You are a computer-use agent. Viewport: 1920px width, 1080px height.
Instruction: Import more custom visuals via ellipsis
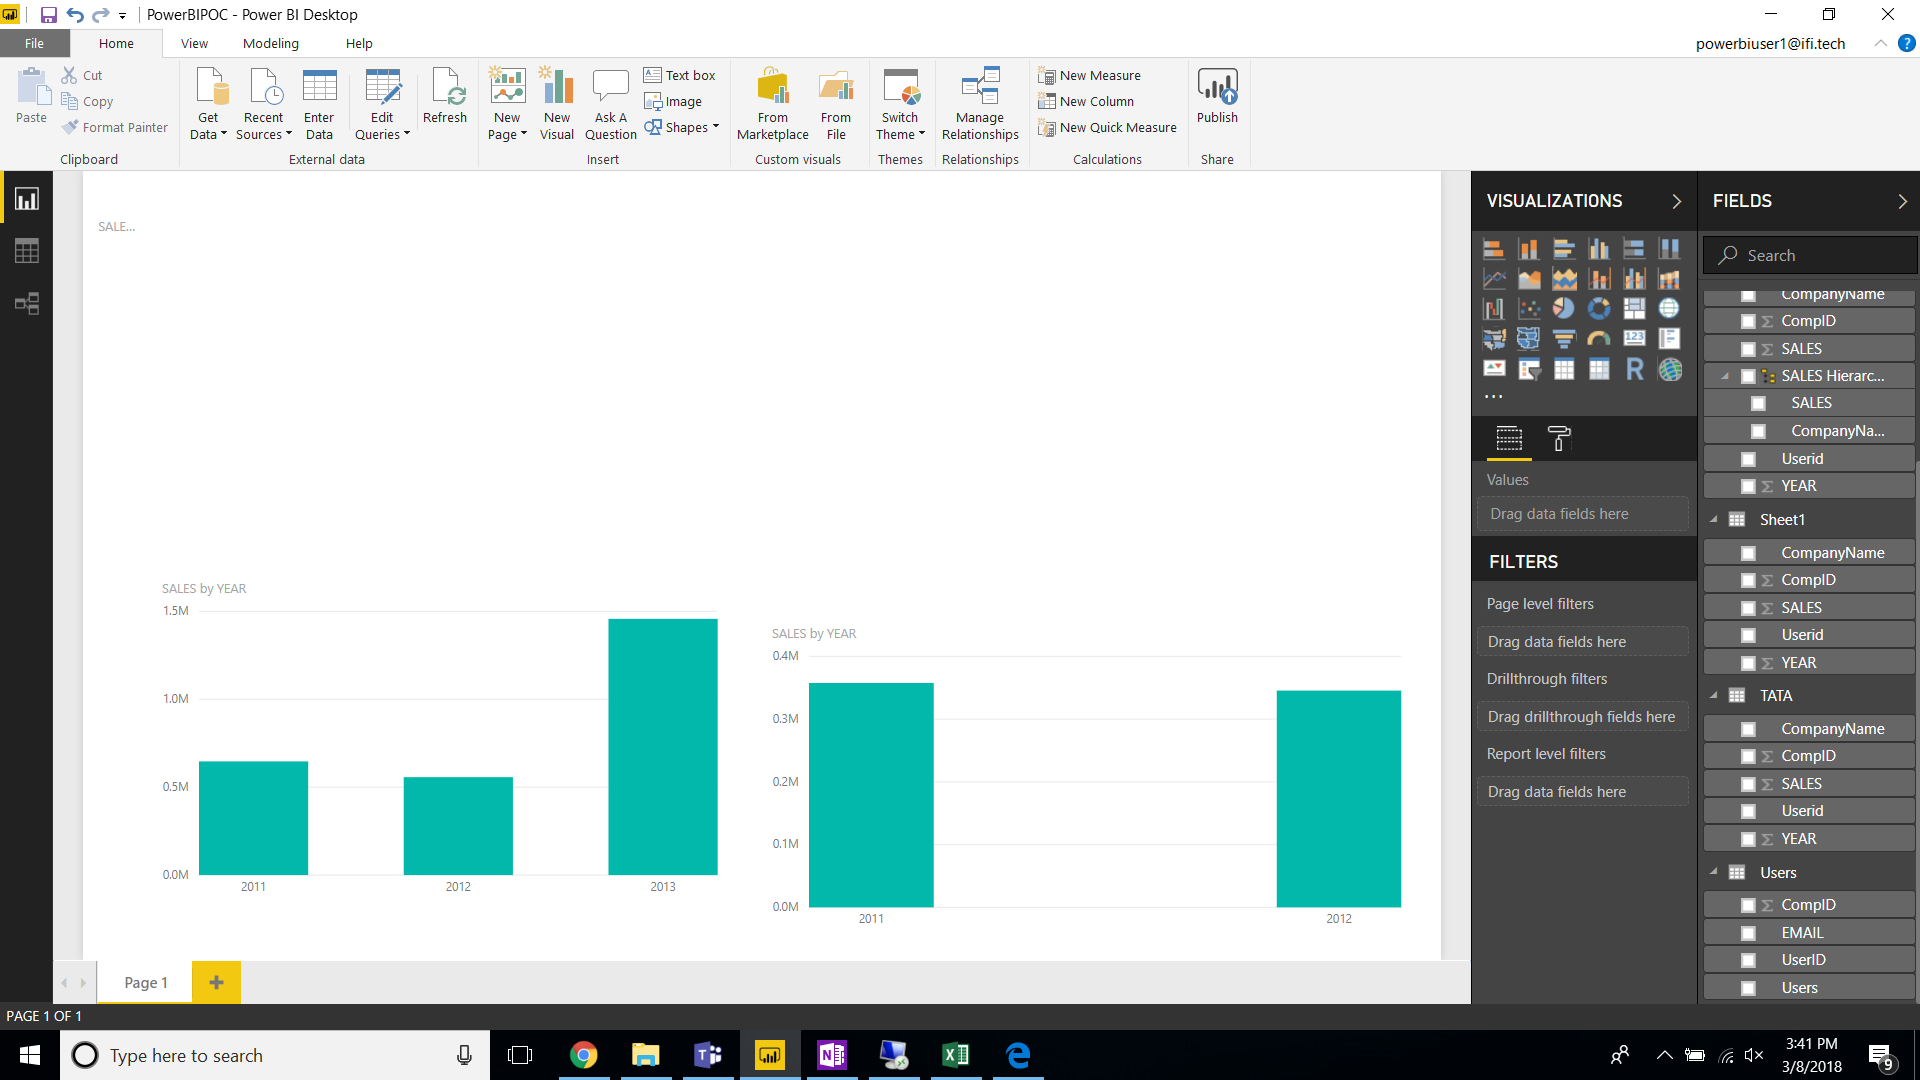tap(1493, 397)
